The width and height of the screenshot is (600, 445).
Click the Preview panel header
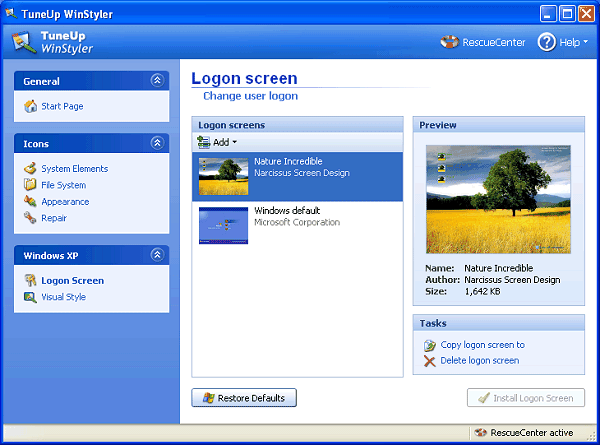tap(499, 125)
